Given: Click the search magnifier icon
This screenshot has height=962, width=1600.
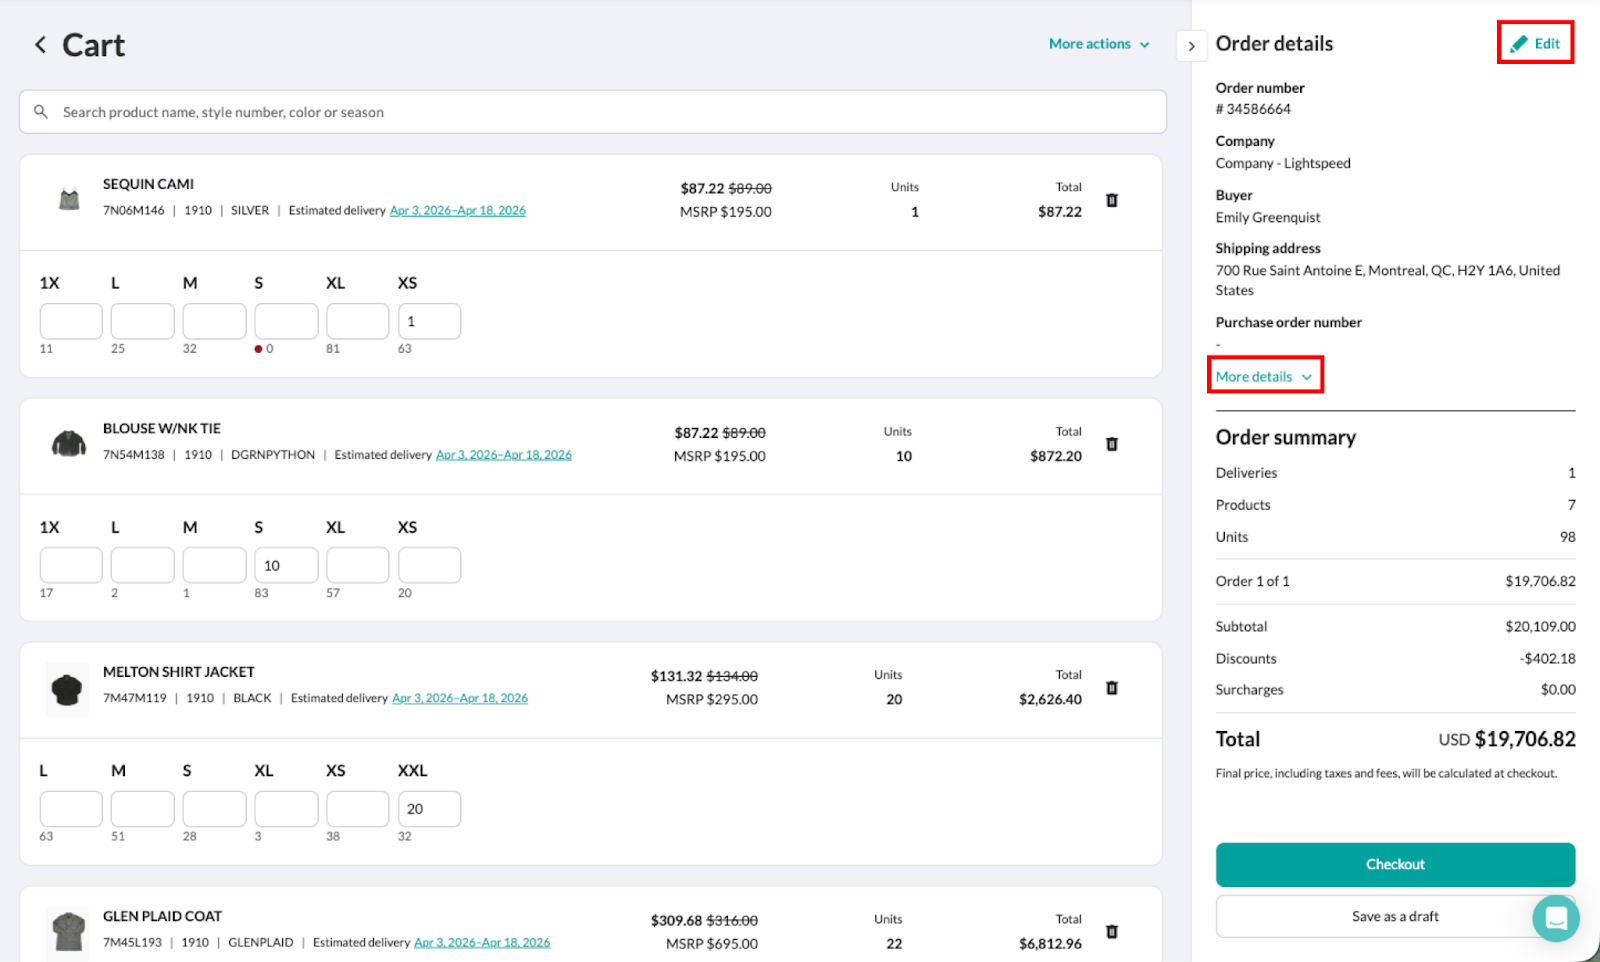Looking at the screenshot, I should click(x=41, y=111).
